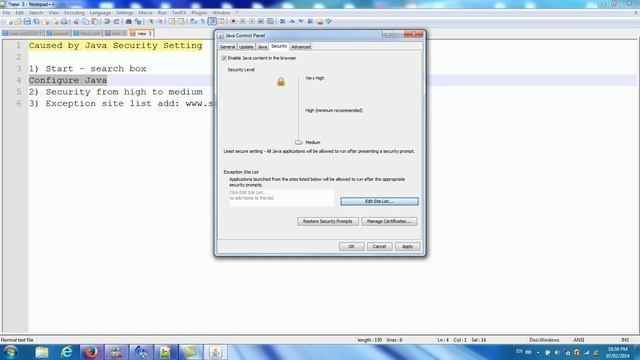The width and height of the screenshot is (640, 360).
Task: Toggle Enable Java content in the browser
Action: point(224,58)
